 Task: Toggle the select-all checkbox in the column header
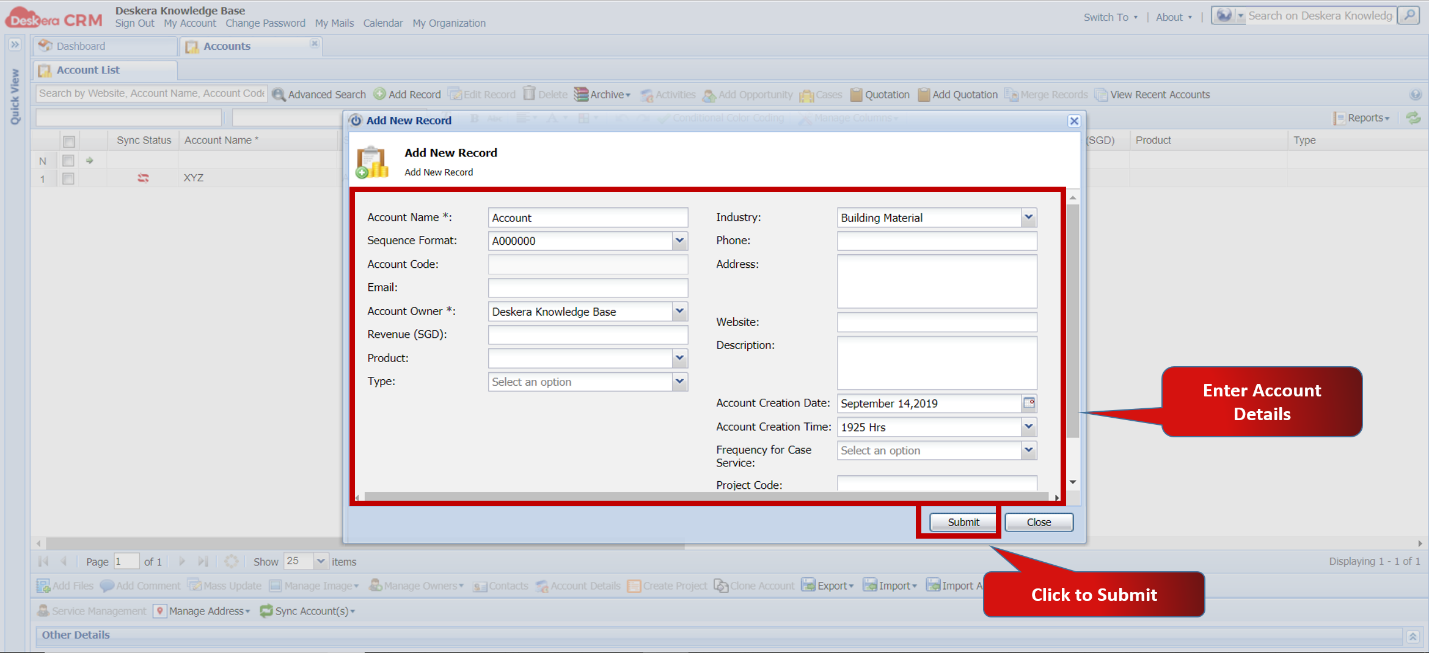pyautogui.click(x=67, y=140)
